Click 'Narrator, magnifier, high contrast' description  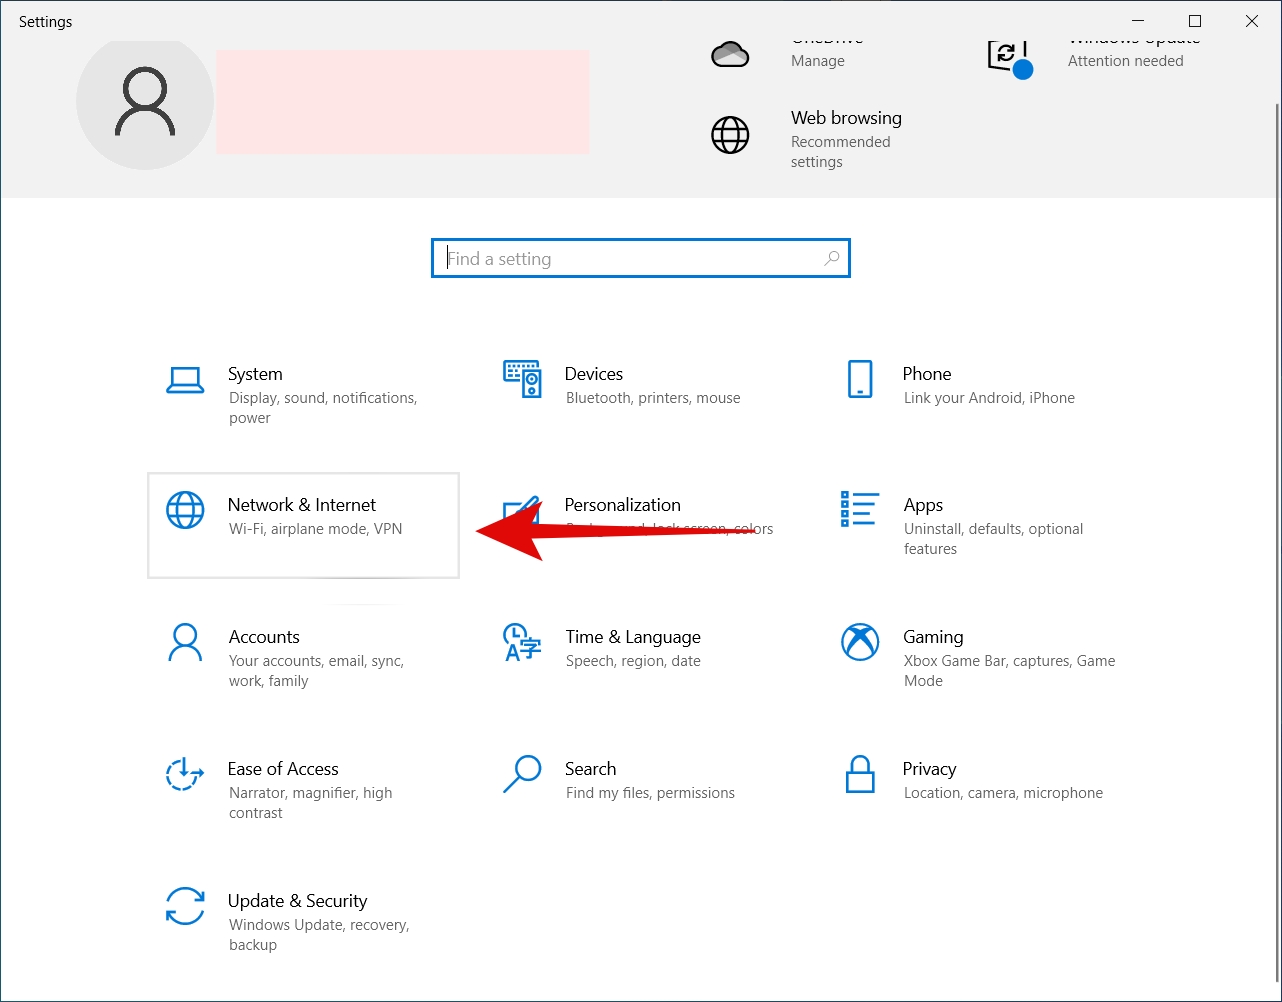point(311,803)
